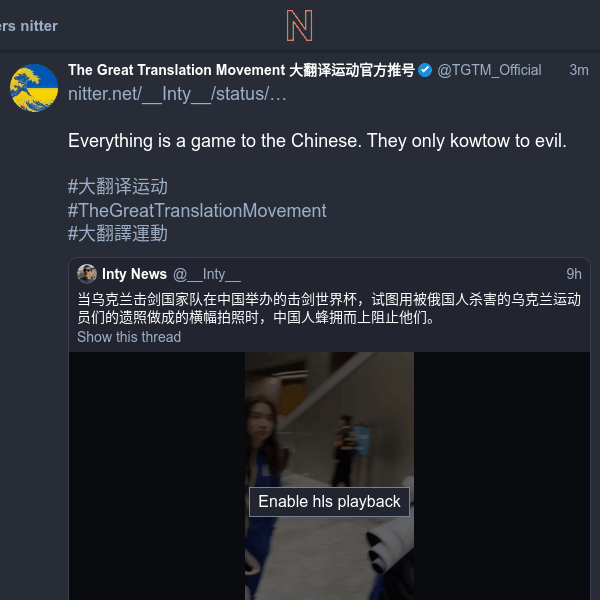Click the orange Nitter N logo

(x=300, y=26)
